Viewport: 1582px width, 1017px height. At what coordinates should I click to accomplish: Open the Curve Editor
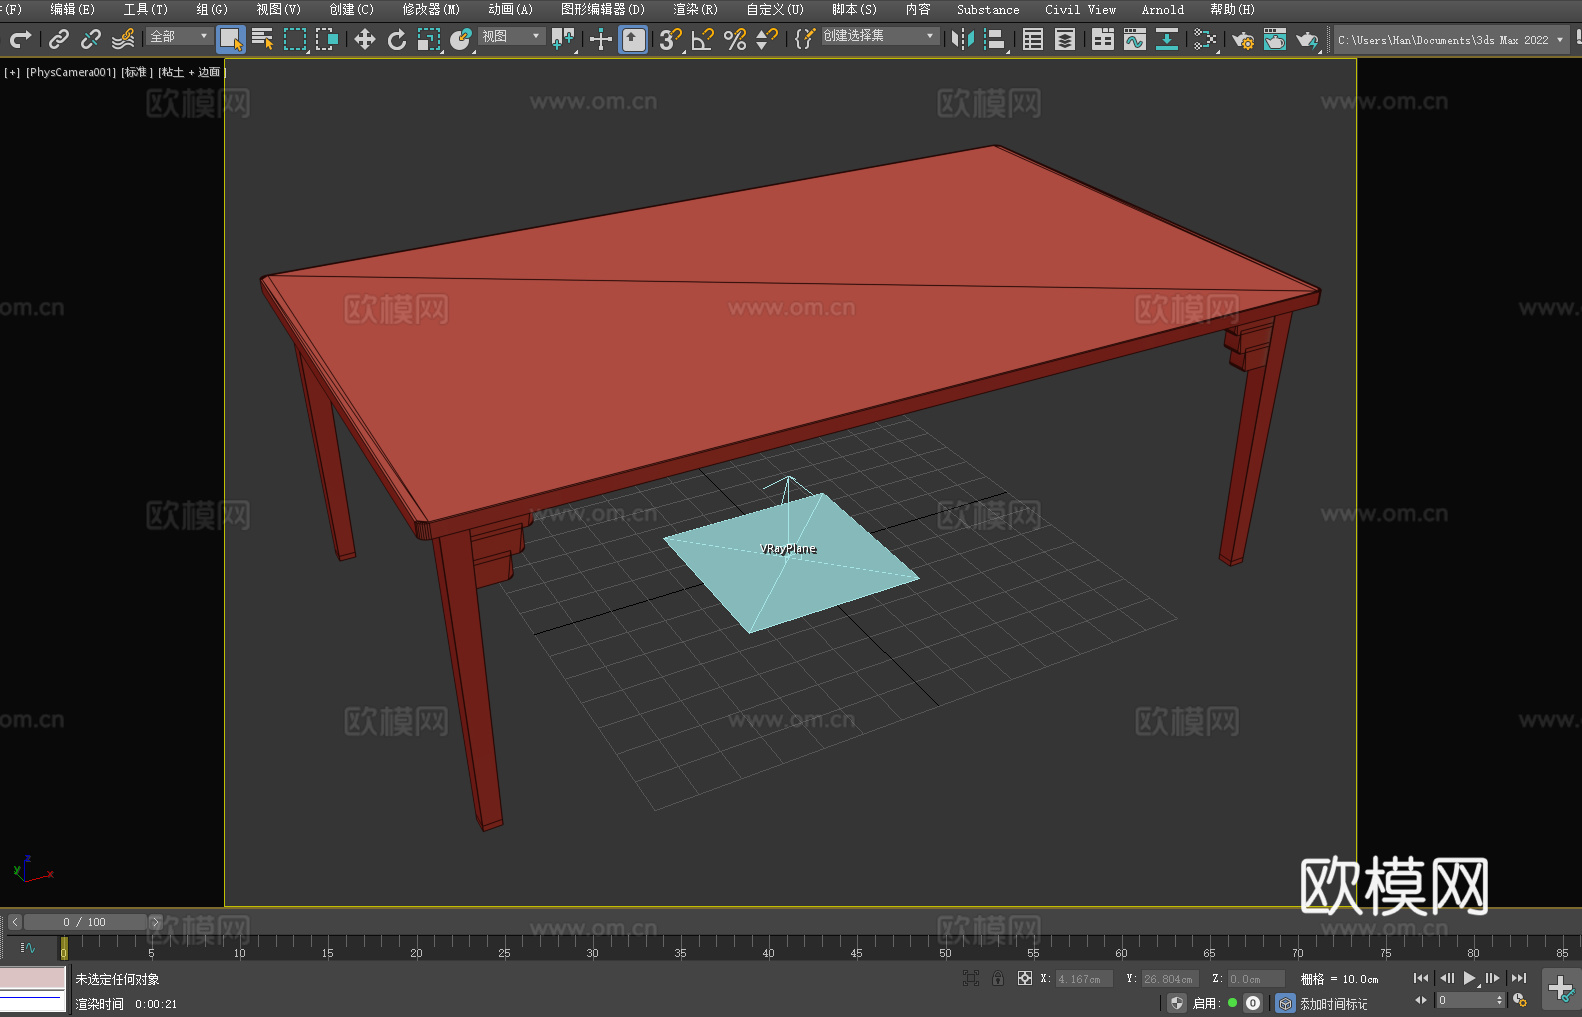pyautogui.click(x=1135, y=39)
